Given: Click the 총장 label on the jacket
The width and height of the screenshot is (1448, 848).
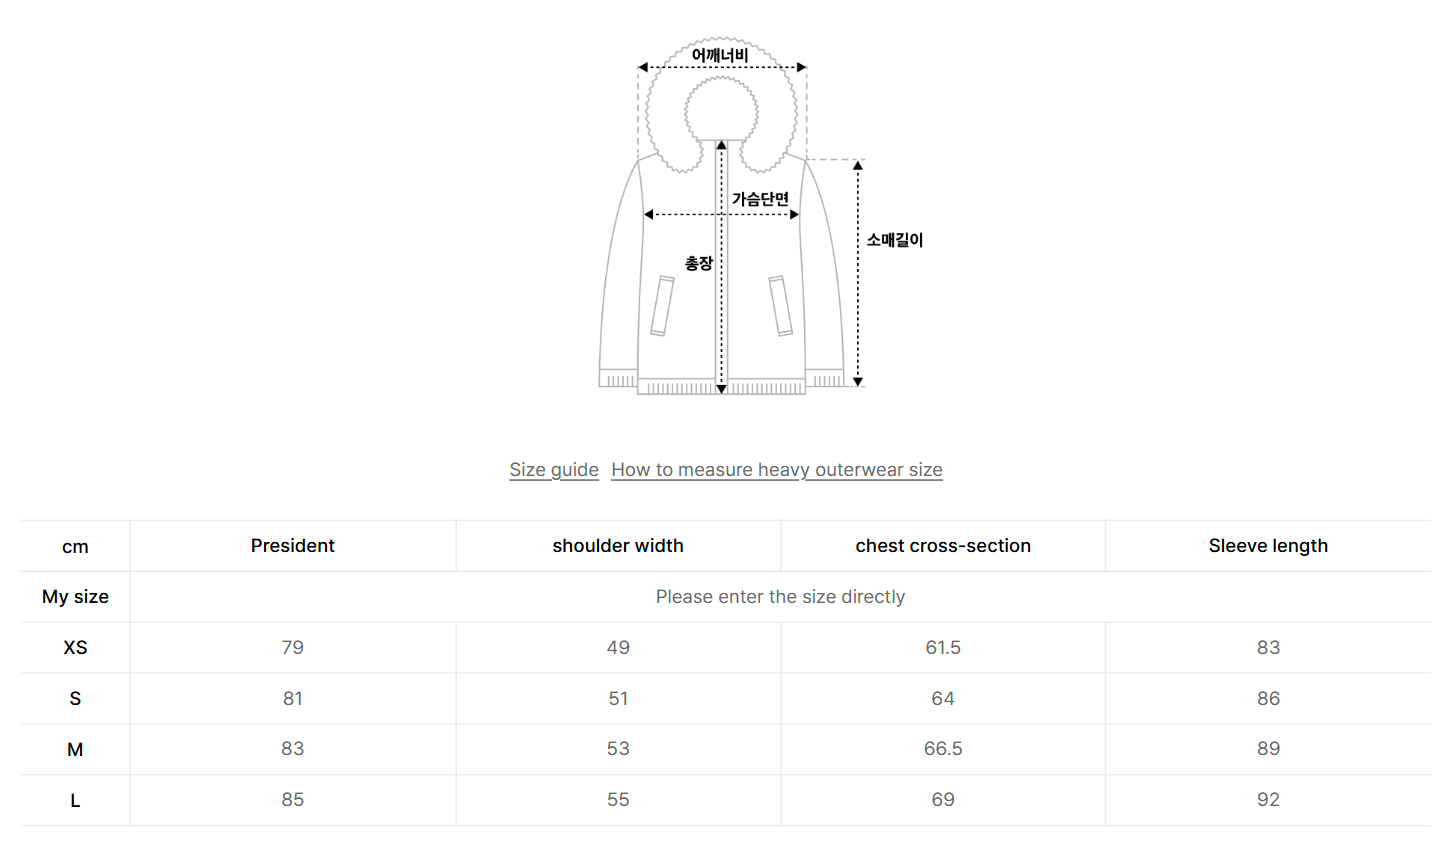Looking at the screenshot, I should point(699,263).
